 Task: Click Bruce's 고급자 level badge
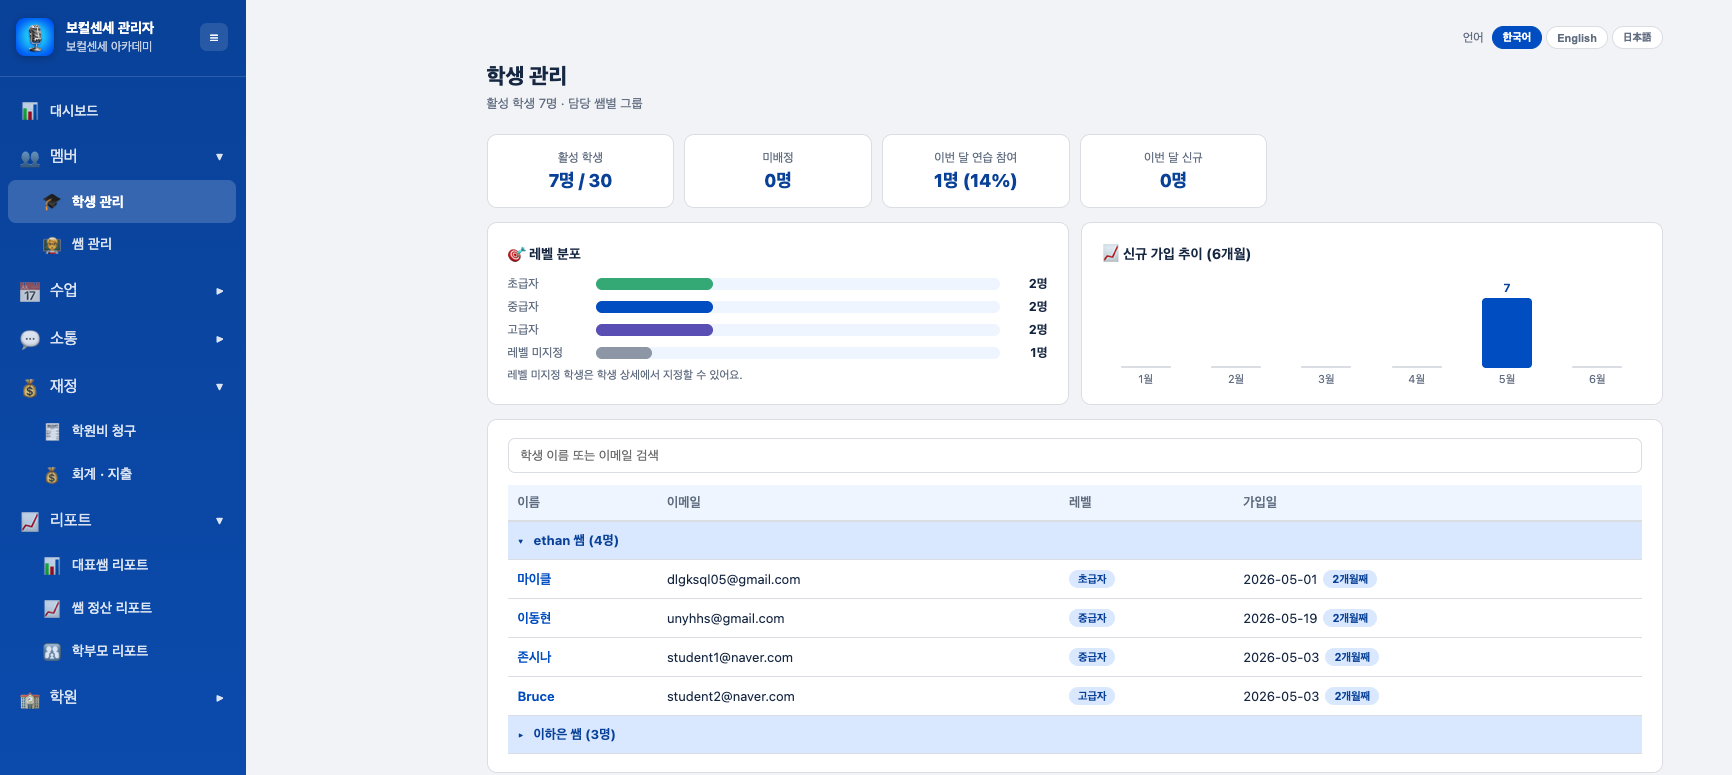(x=1092, y=696)
